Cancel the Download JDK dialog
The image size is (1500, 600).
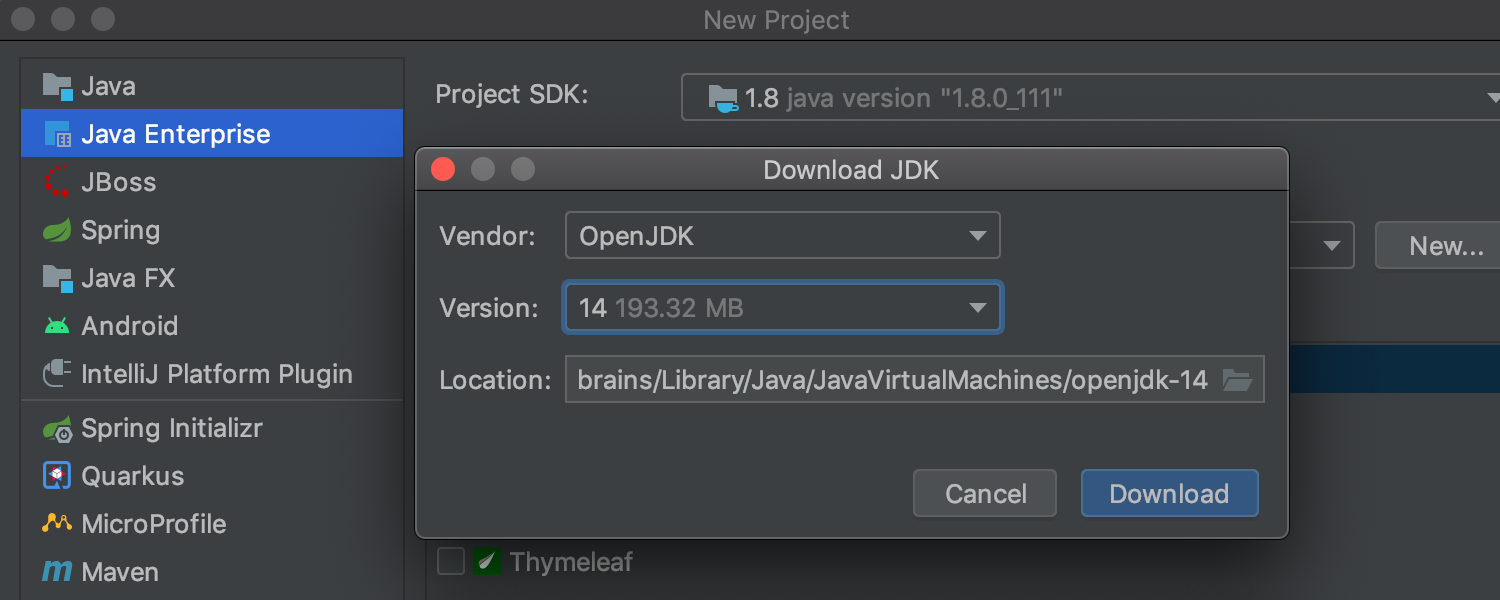985,494
